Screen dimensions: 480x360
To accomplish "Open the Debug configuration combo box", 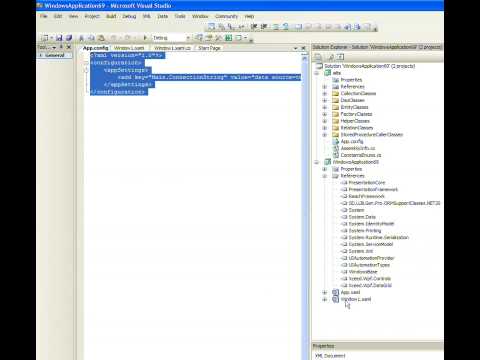I will pyautogui.click(x=171, y=38).
